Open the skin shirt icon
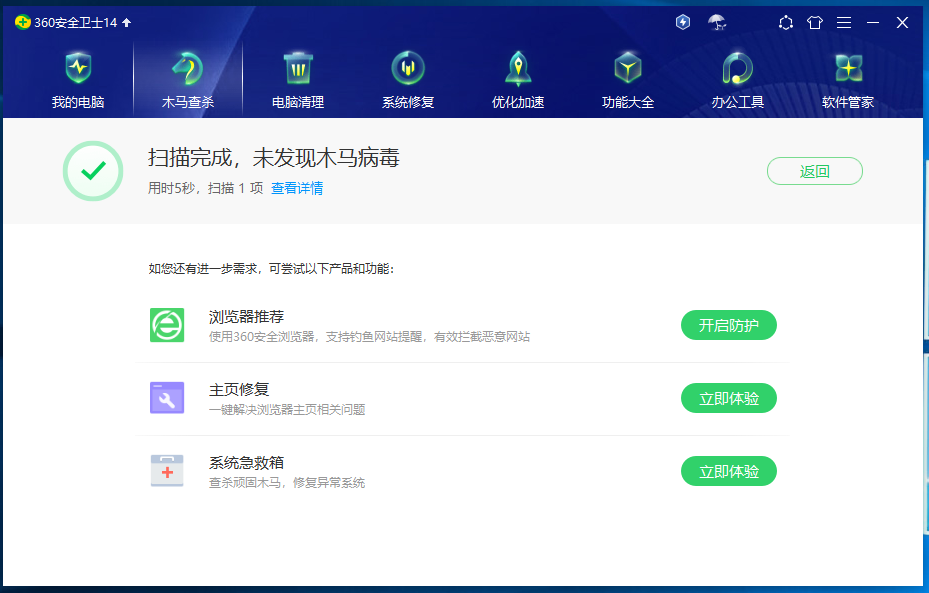The height and width of the screenshot is (593, 929). 815,23
